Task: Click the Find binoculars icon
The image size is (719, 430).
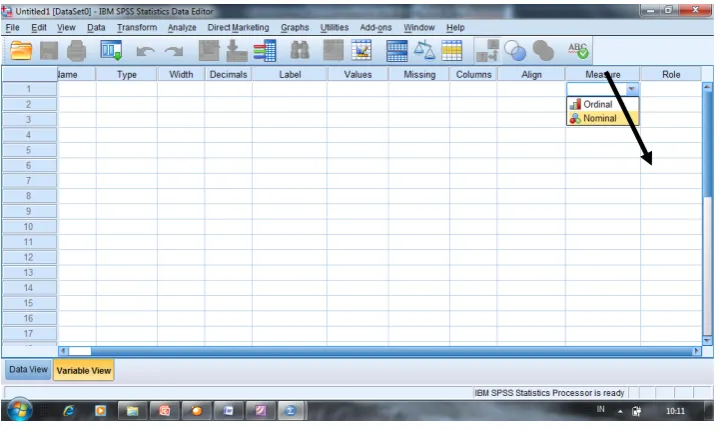Action: tap(299, 50)
